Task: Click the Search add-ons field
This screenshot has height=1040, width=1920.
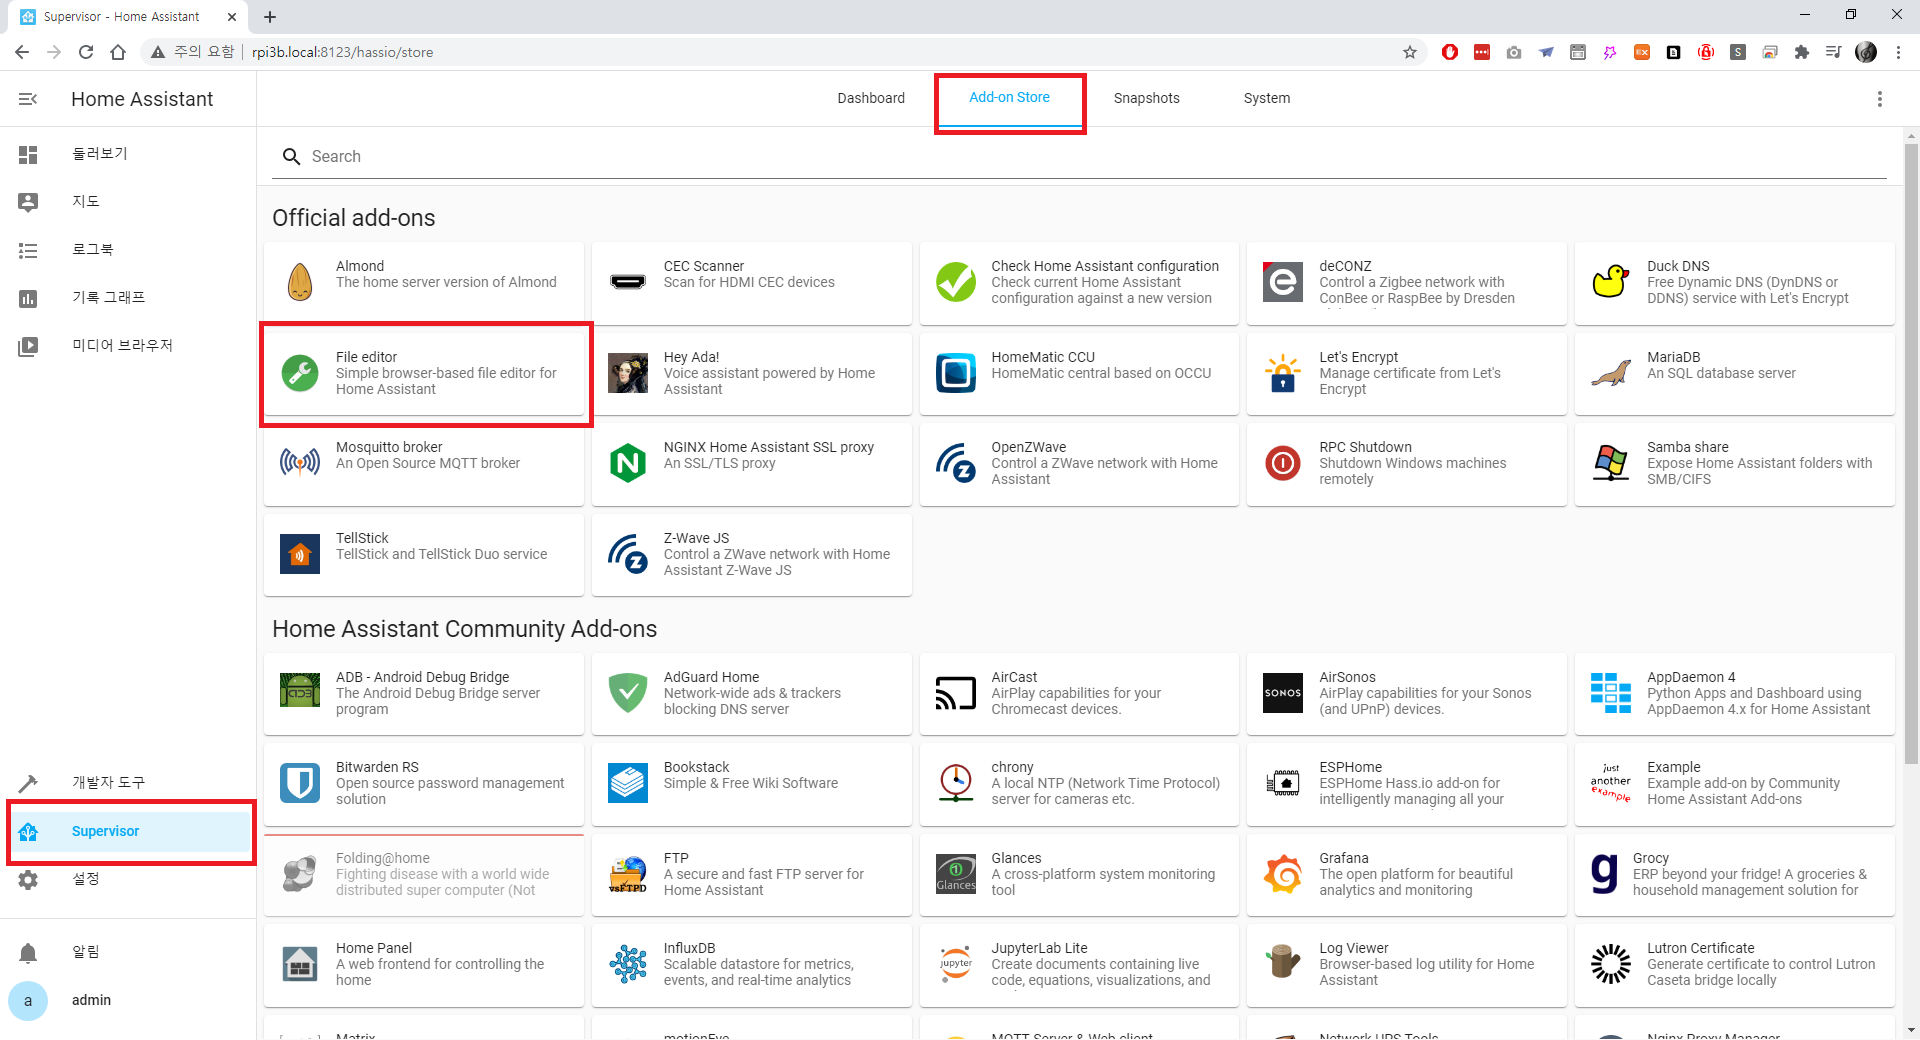Action: pyautogui.click(x=1079, y=156)
